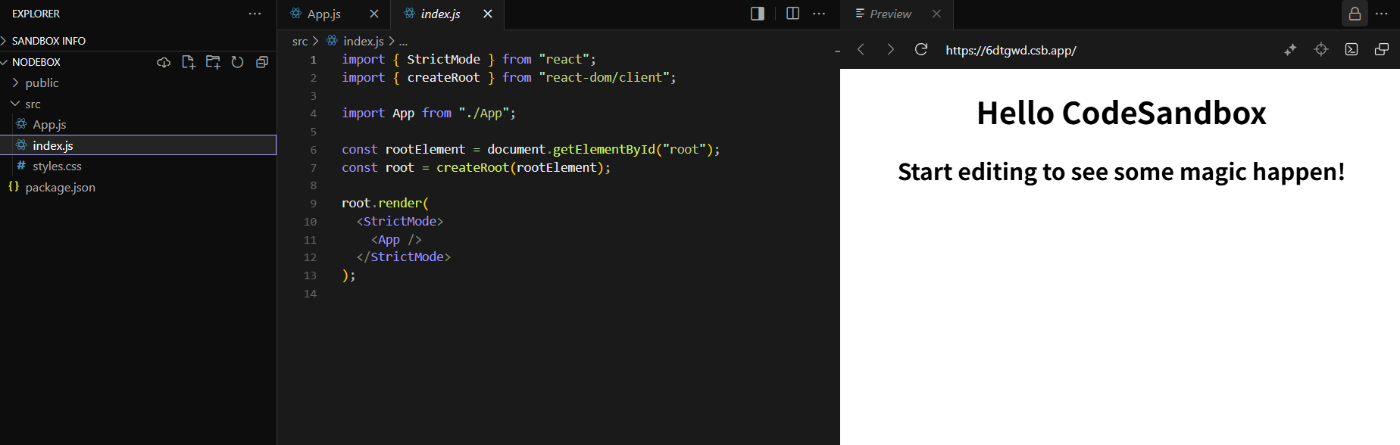Click the <App /> tag on line 11

396,239
